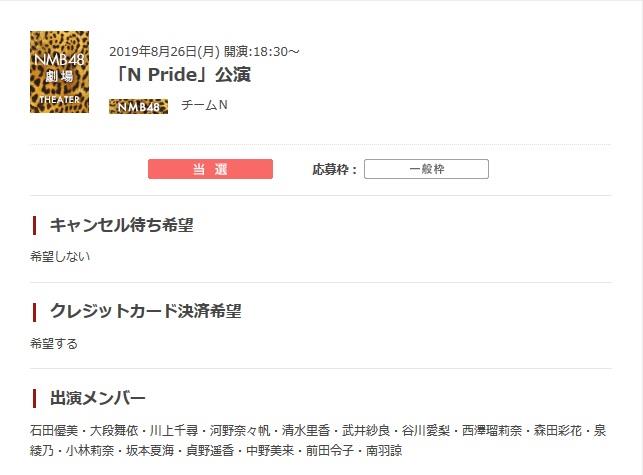Click the キャンセル待ち希望 section heading
Screen dimensions: 643x475
coord(121,225)
